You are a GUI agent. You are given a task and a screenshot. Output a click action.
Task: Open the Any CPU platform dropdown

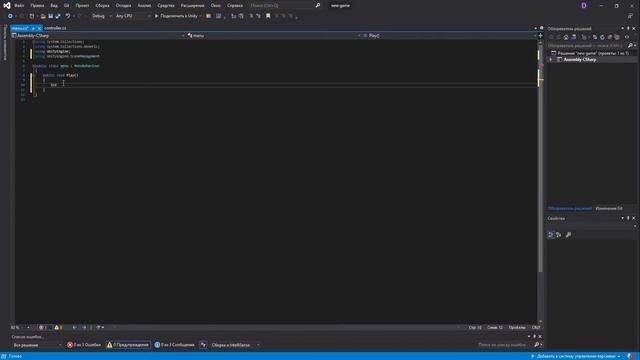click(132, 16)
